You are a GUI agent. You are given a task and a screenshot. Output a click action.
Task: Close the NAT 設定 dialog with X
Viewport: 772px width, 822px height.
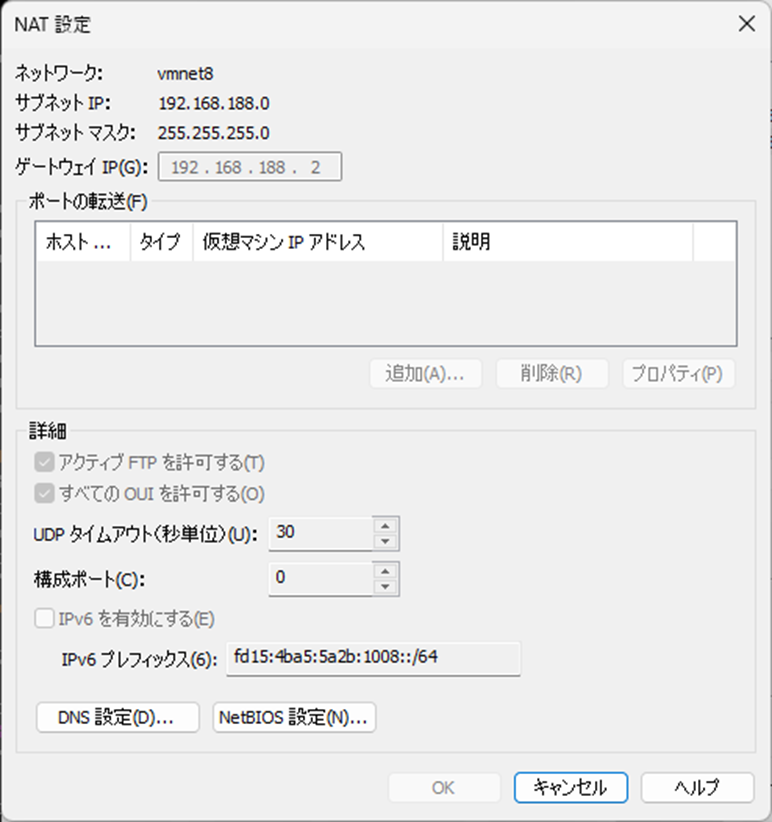pyautogui.click(x=746, y=24)
